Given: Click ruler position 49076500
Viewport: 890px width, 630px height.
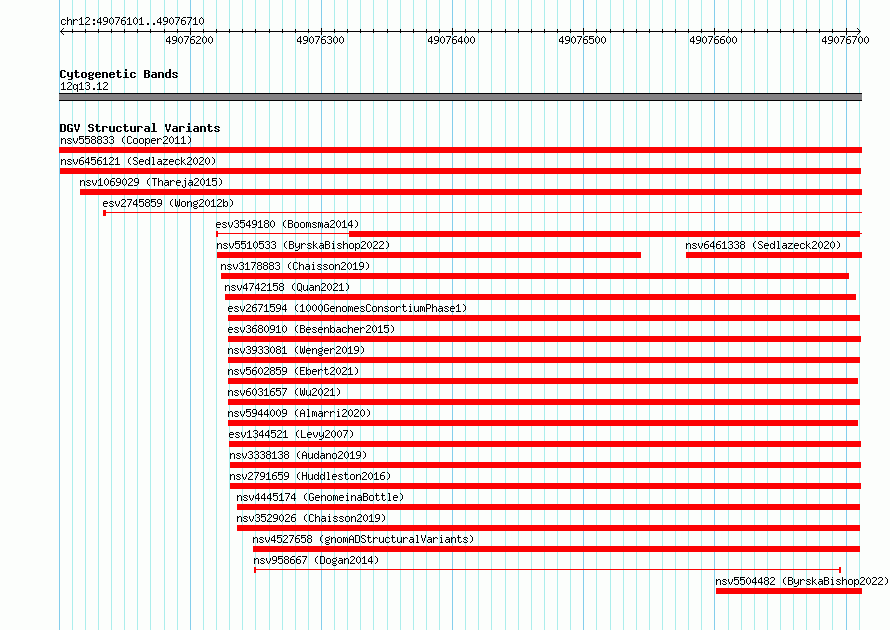Looking at the screenshot, I should (x=583, y=40).
